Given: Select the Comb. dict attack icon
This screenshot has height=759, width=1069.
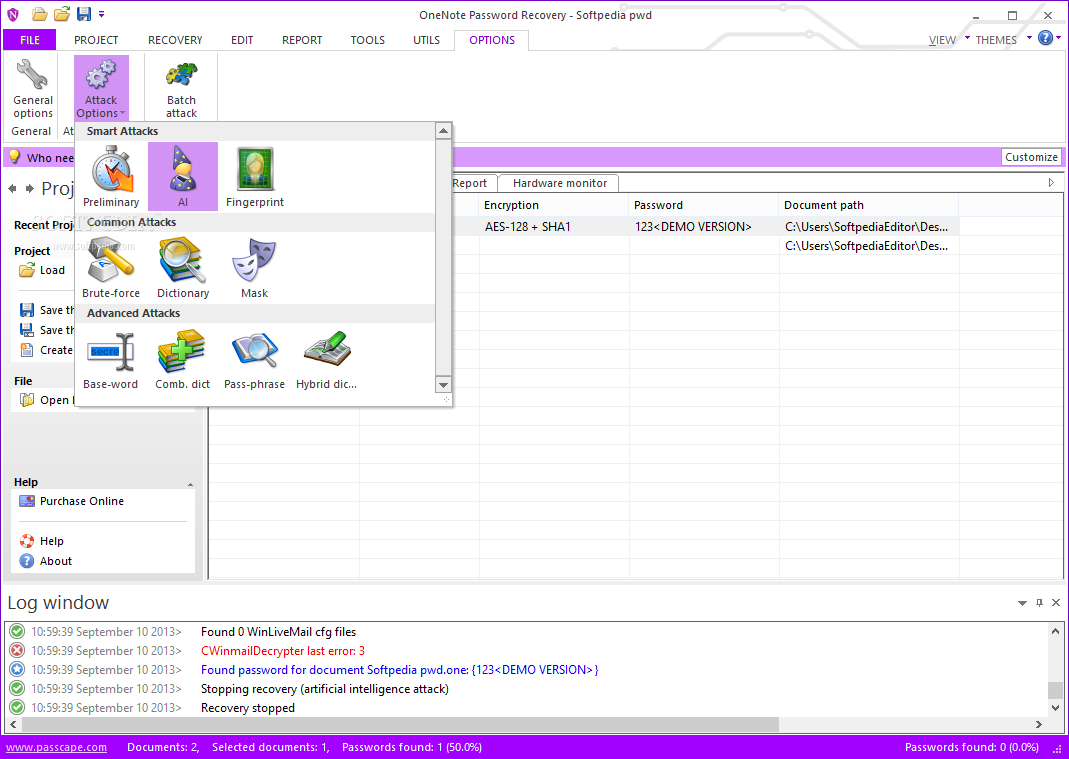Looking at the screenshot, I should pyautogui.click(x=183, y=359).
